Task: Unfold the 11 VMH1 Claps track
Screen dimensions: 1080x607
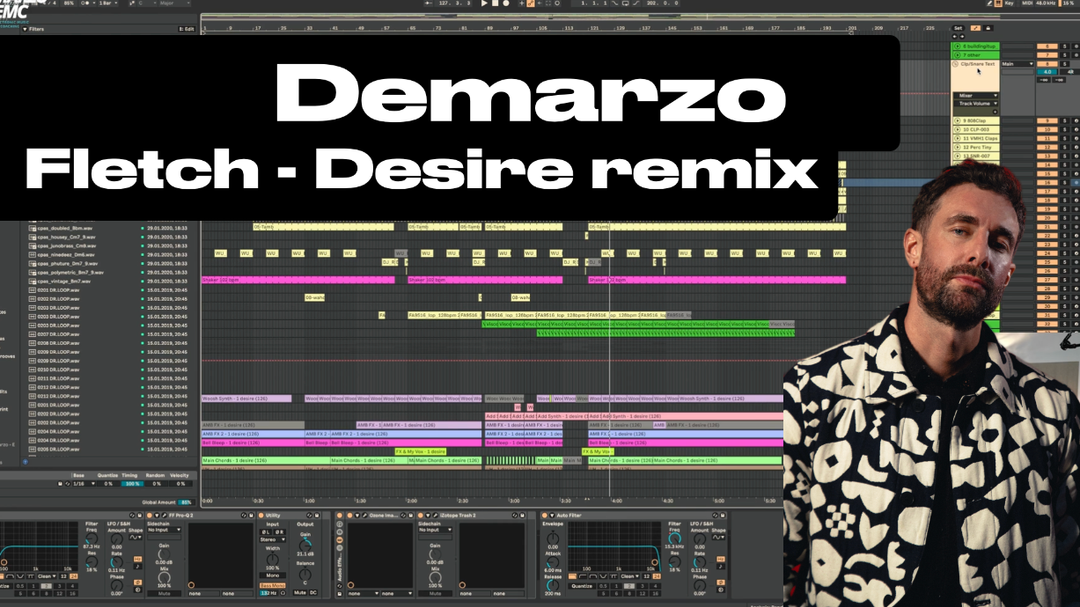Action: (x=957, y=138)
